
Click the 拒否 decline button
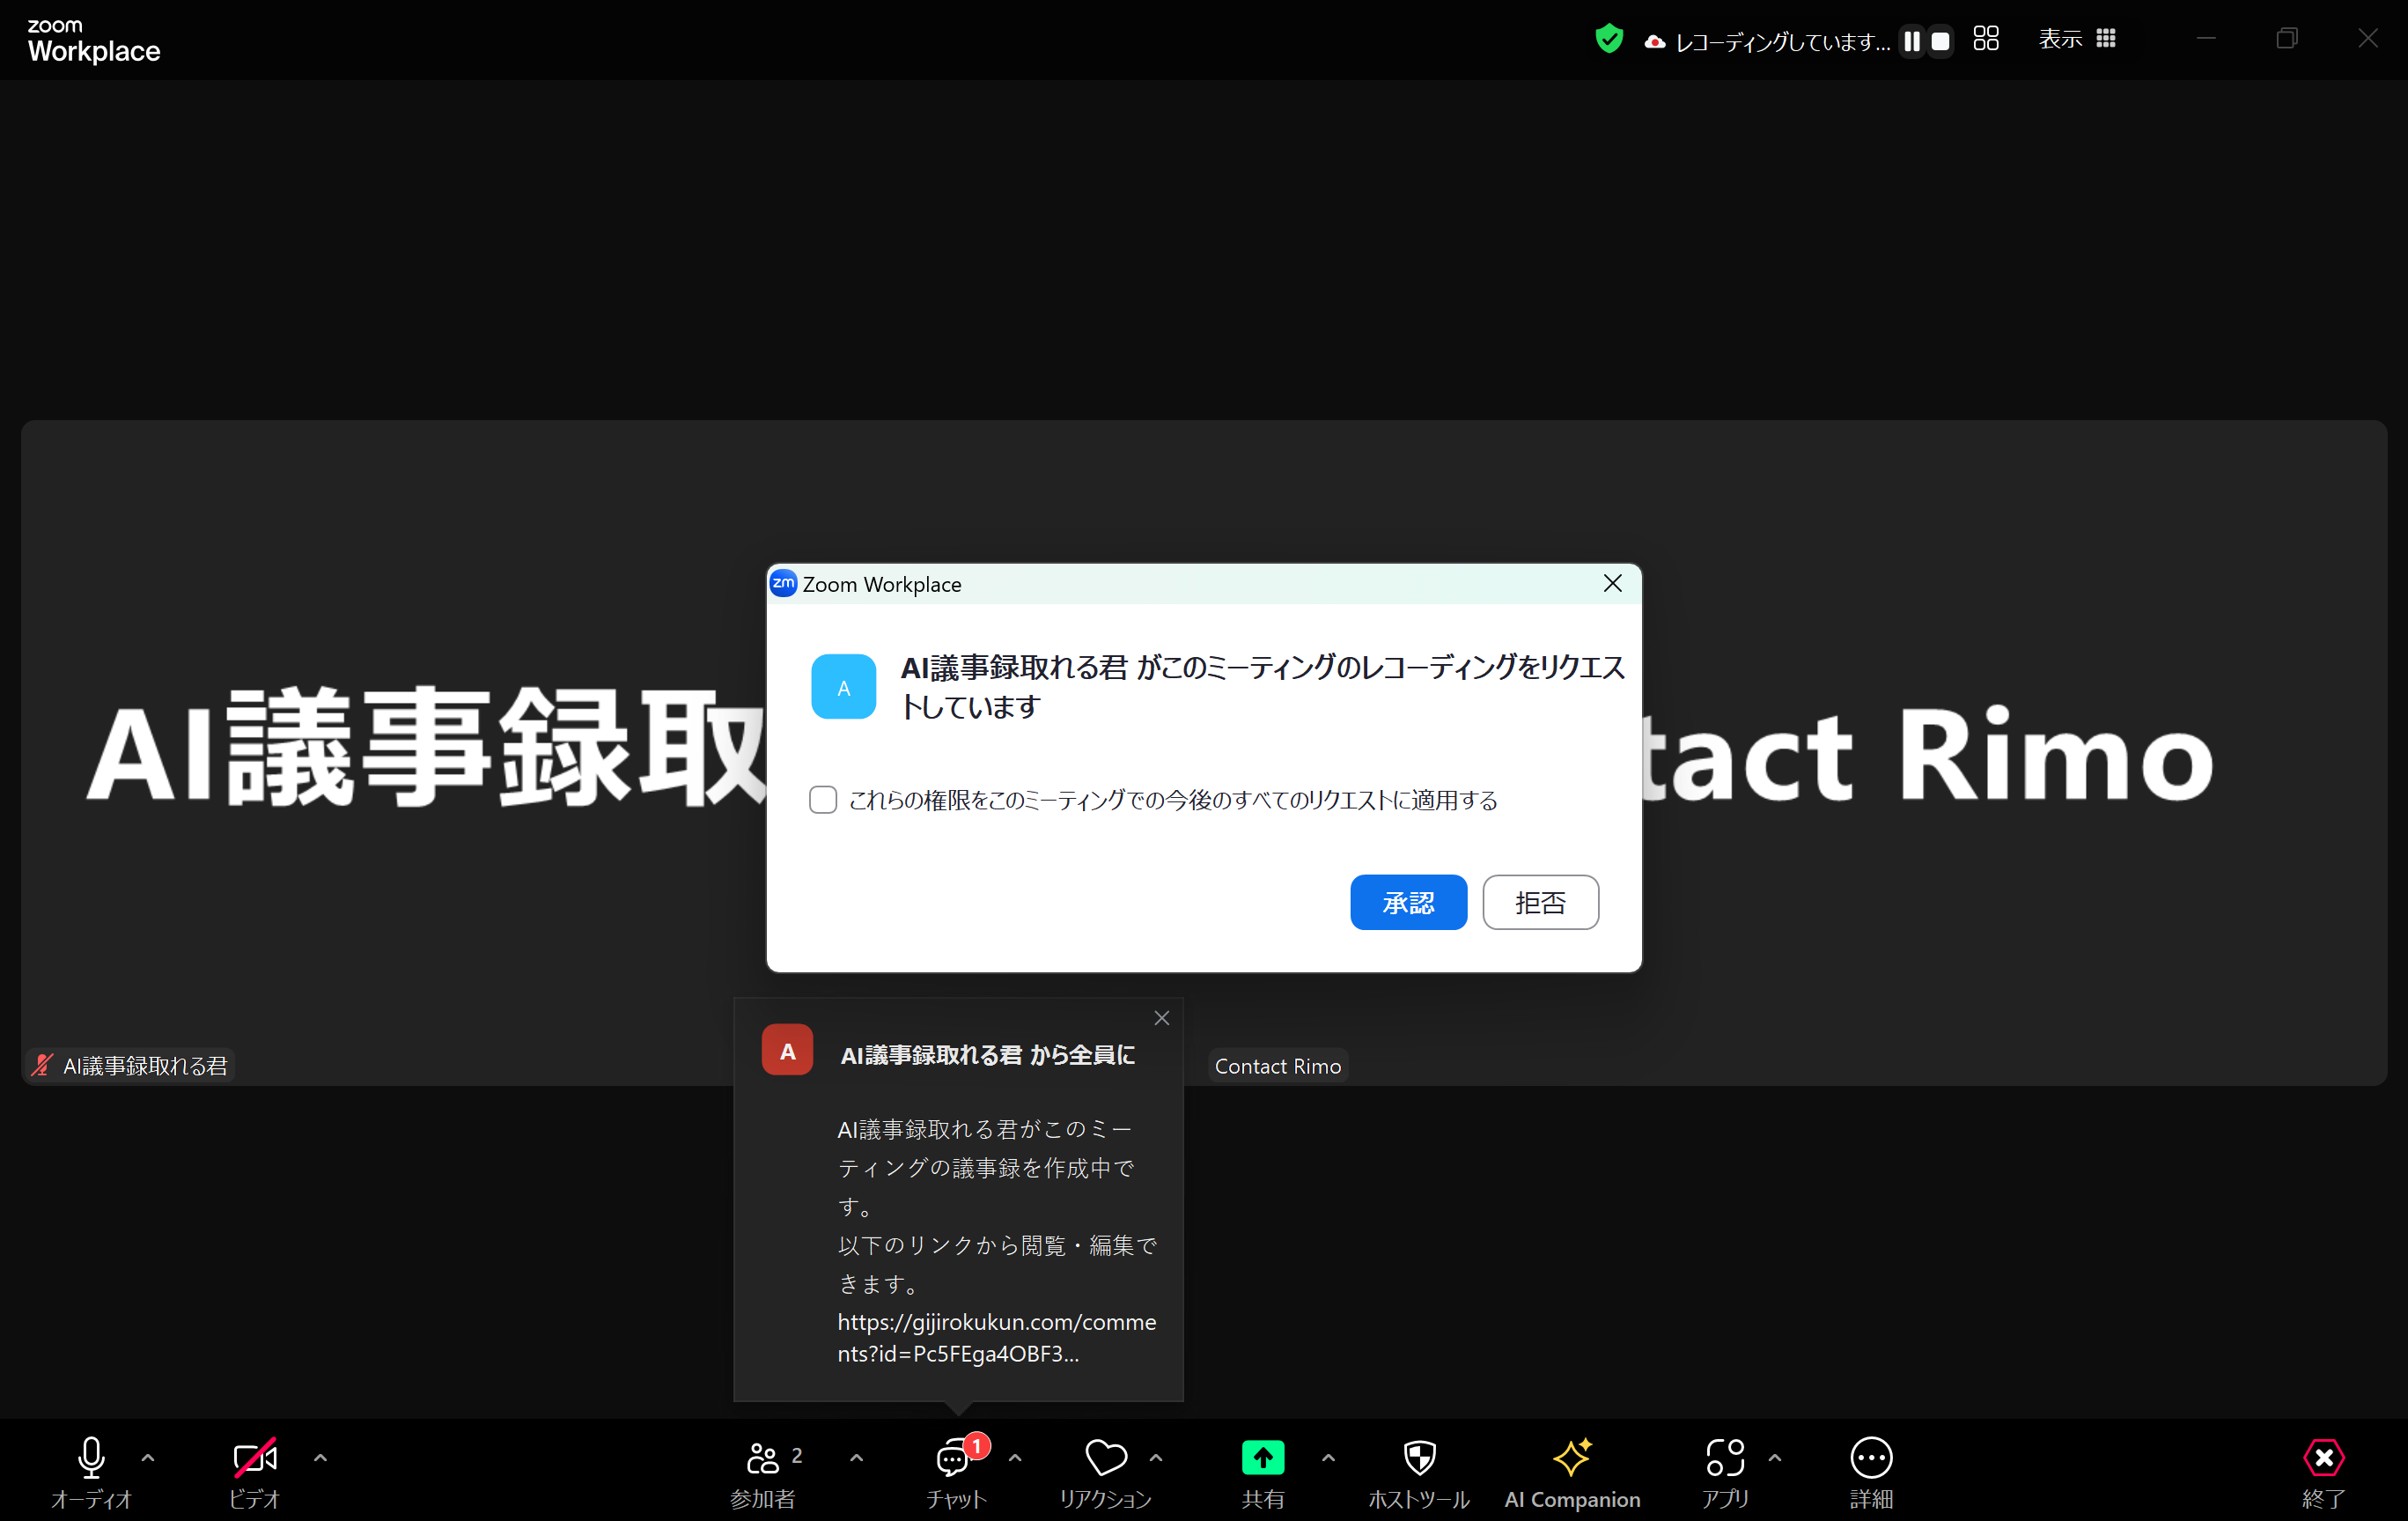(1540, 903)
